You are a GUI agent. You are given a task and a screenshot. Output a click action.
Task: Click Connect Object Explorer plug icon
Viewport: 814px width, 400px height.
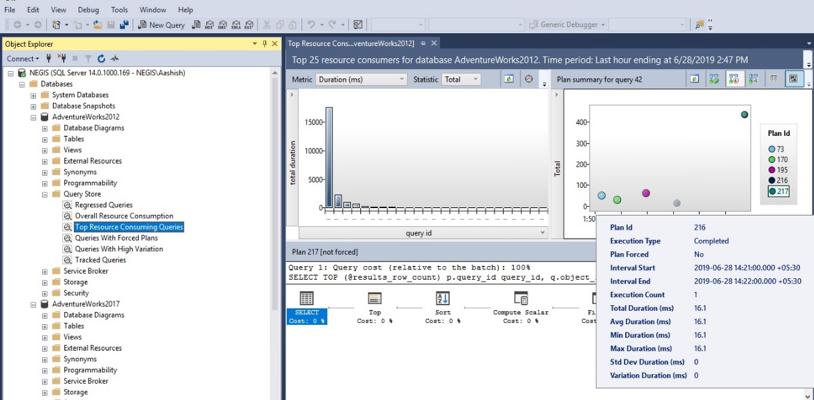coord(49,59)
